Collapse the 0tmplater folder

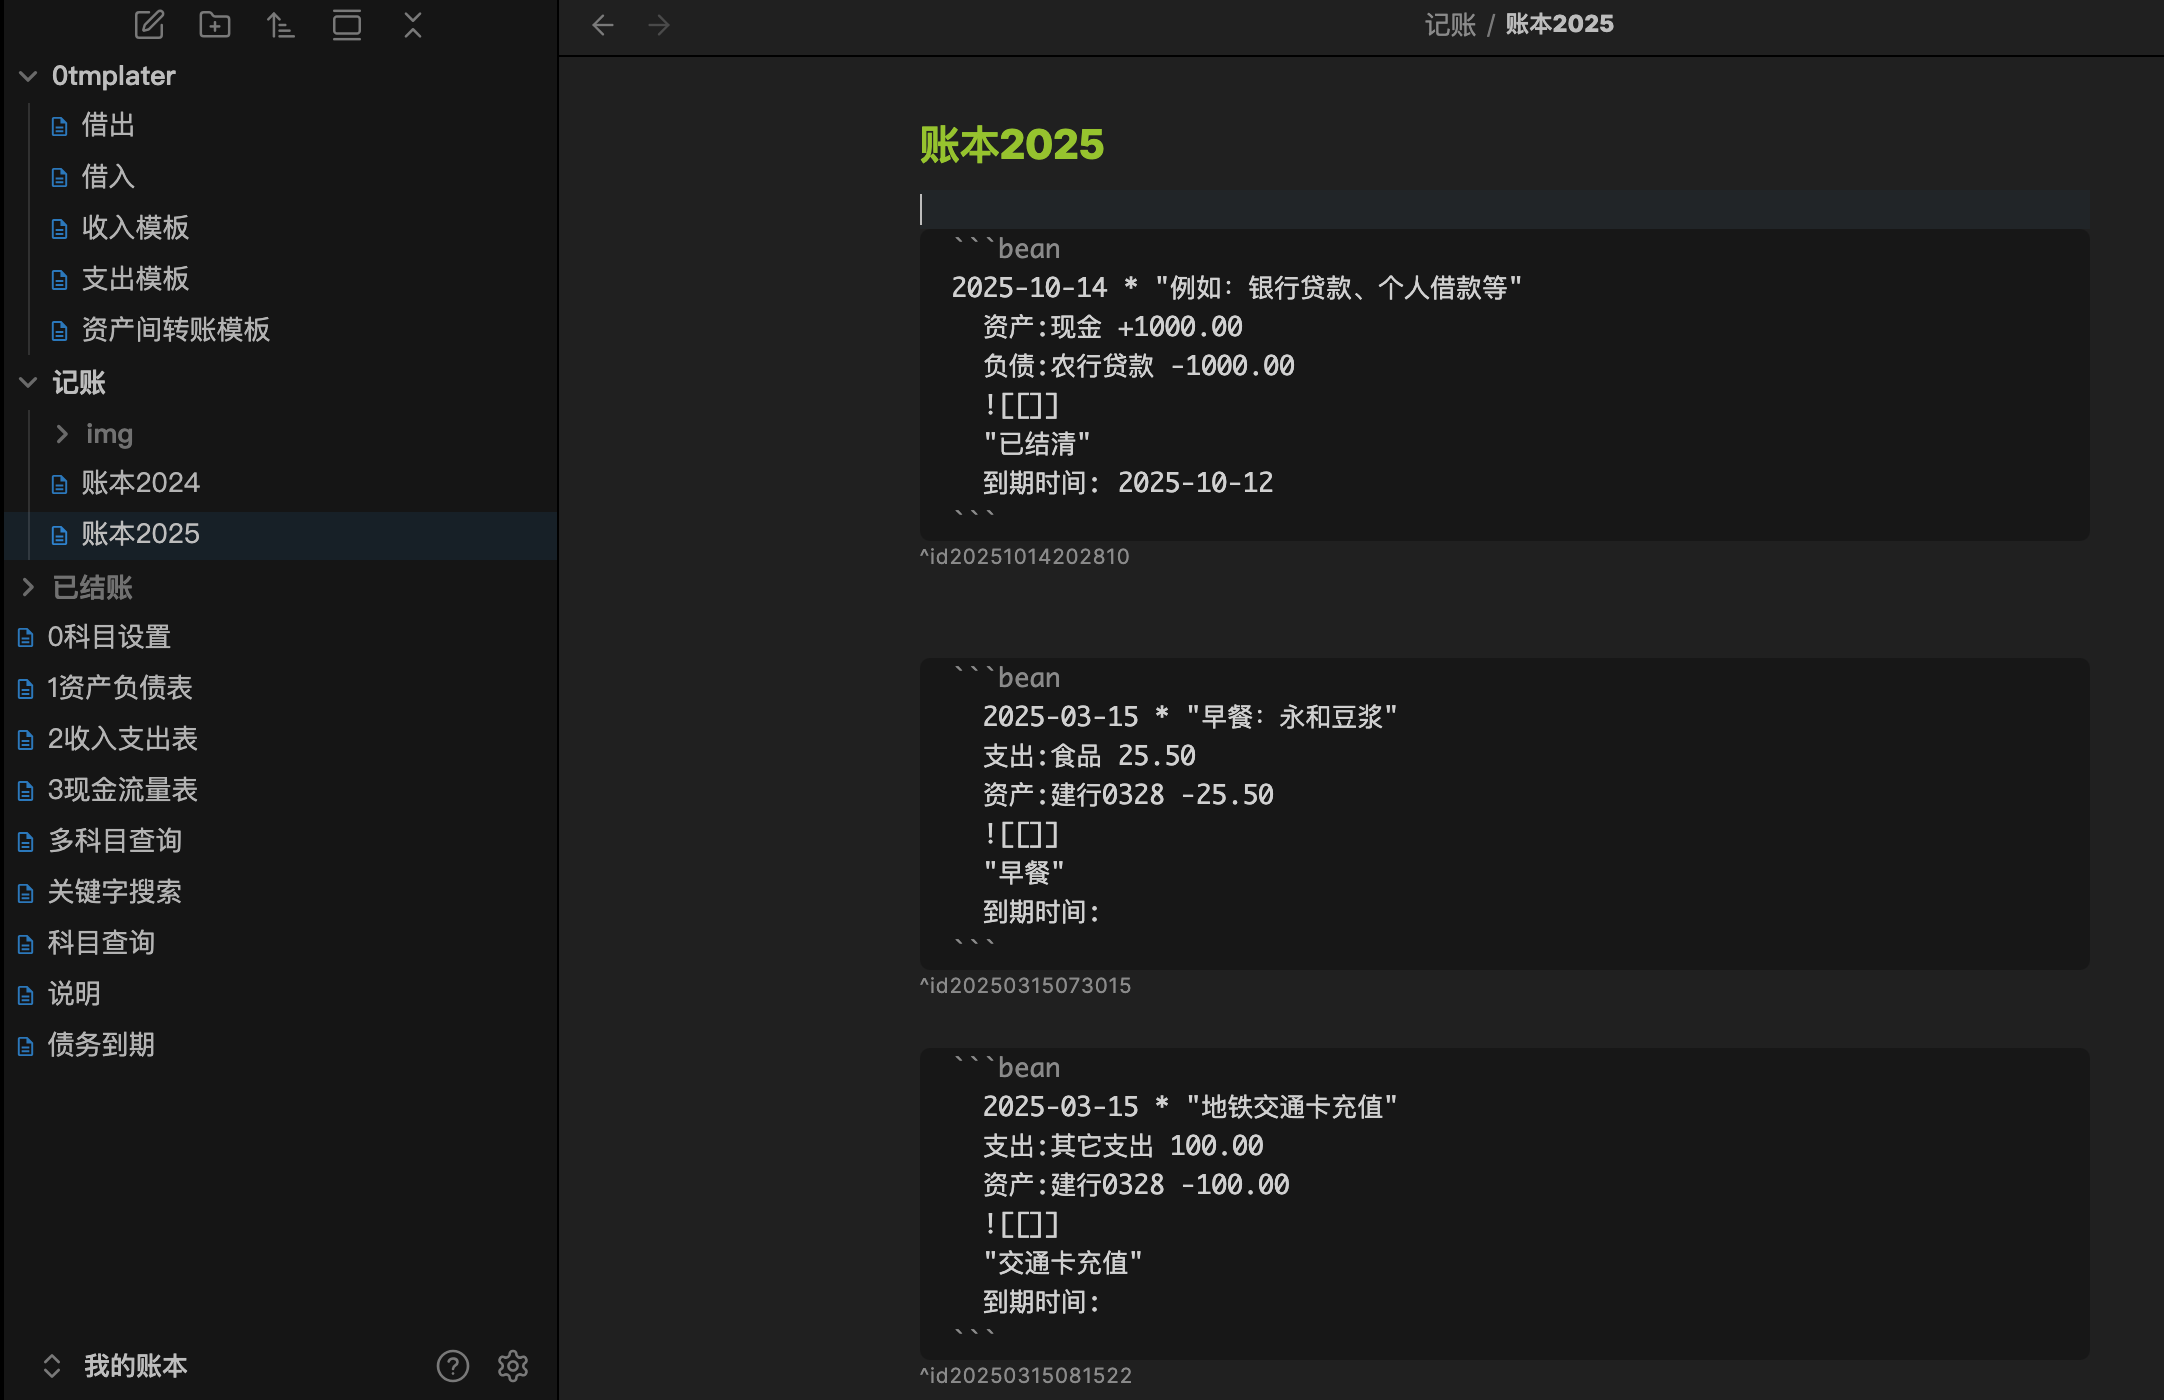click(x=28, y=76)
